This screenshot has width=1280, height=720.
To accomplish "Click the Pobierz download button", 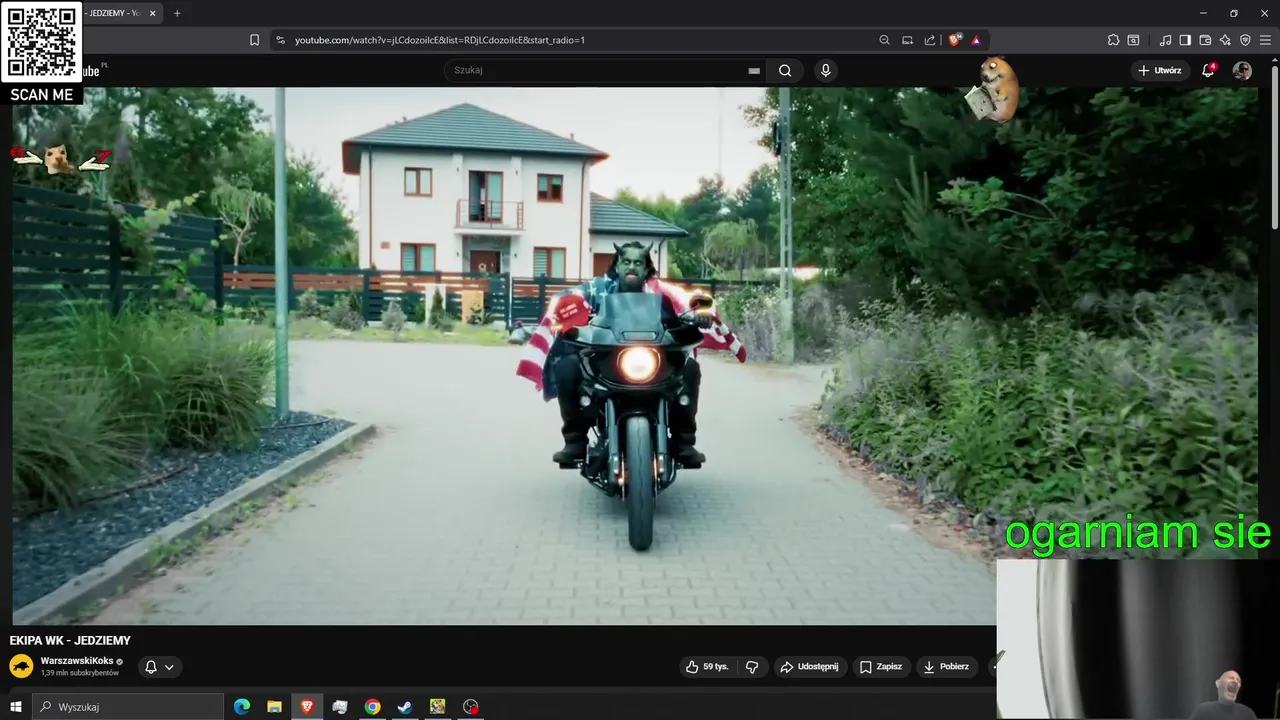I will point(946,667).
